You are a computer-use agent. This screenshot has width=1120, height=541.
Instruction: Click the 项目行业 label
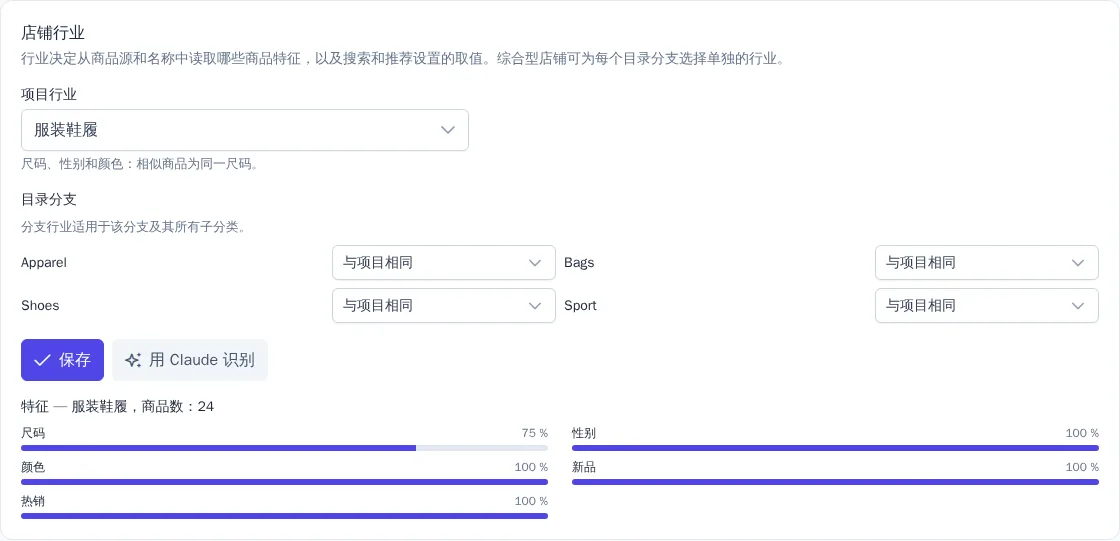pyautogui.click(x=49, y=94)
